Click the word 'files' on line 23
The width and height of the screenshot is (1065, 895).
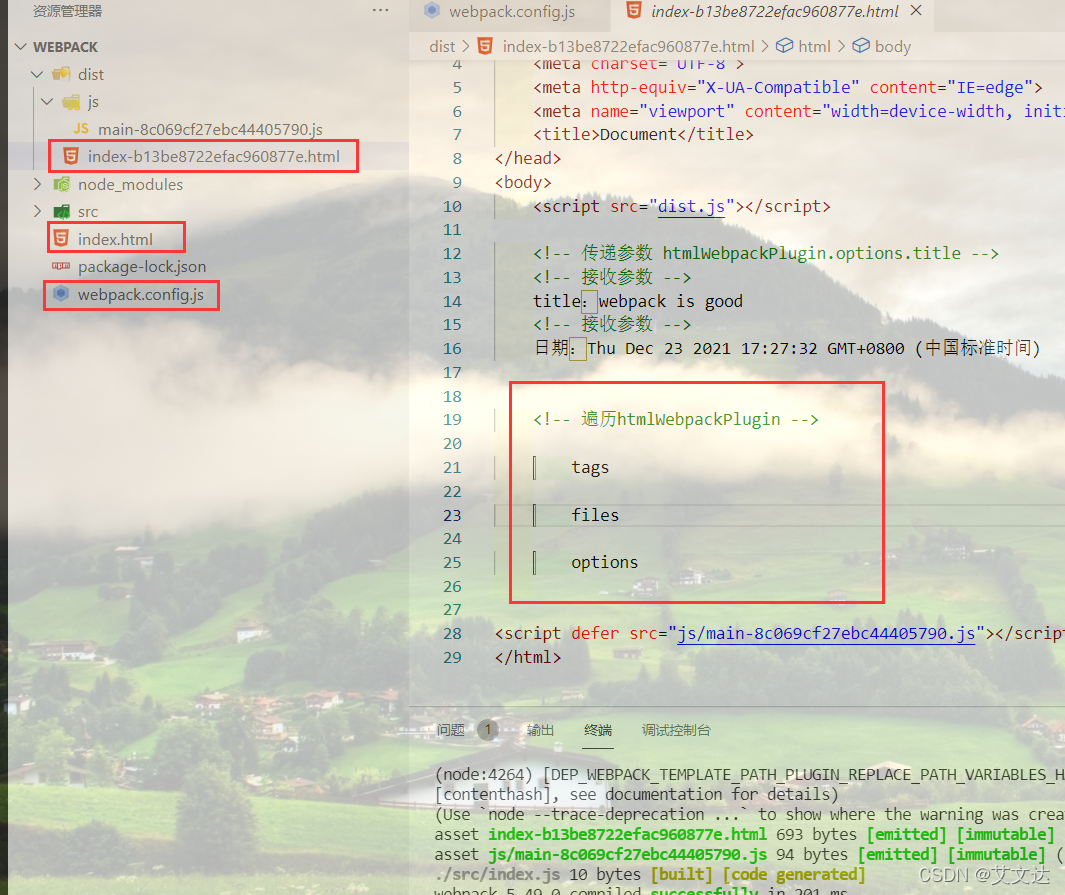coord(595,515)
